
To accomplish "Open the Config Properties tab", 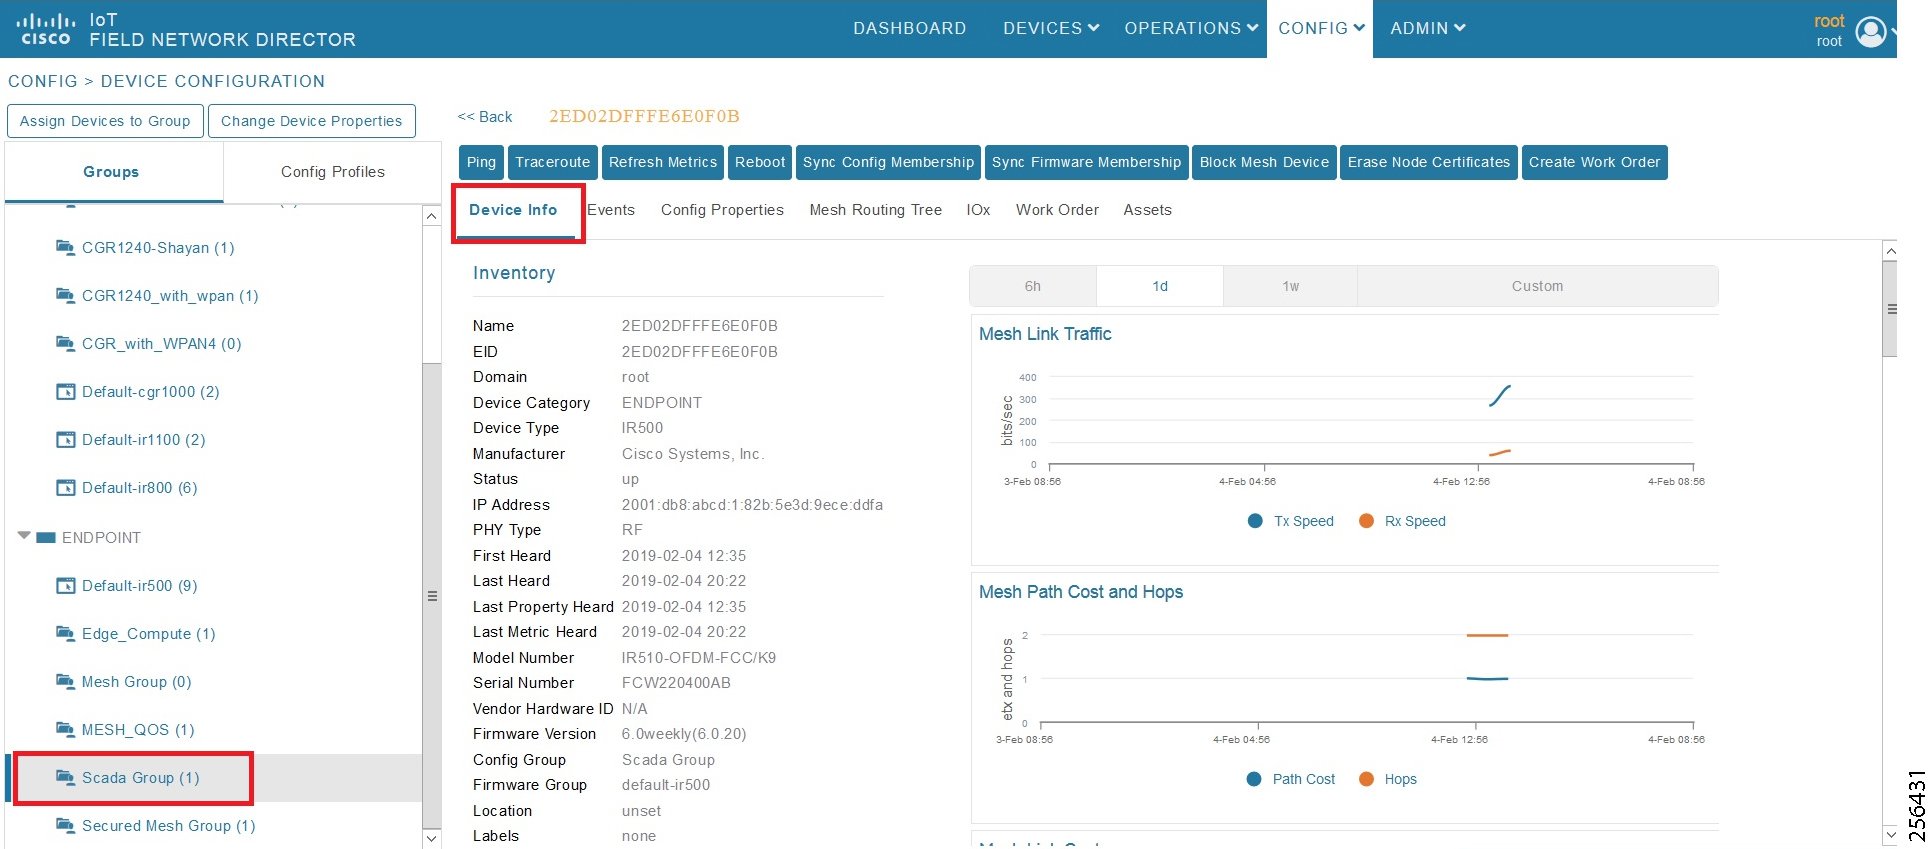I will pyautogui.click(x=722, y=210).
